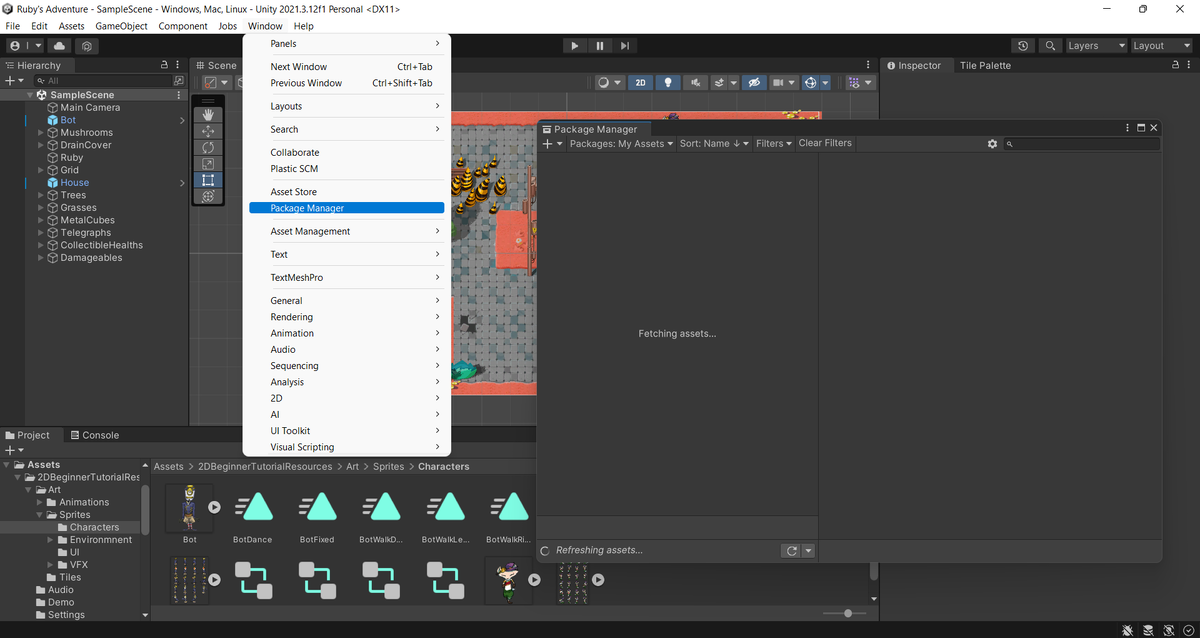Viewport: 1200px width, 638px height.
Task: Toggle hidden objects visibility eye in Scene
Action: pyautogui.click(x=754, y=83)
